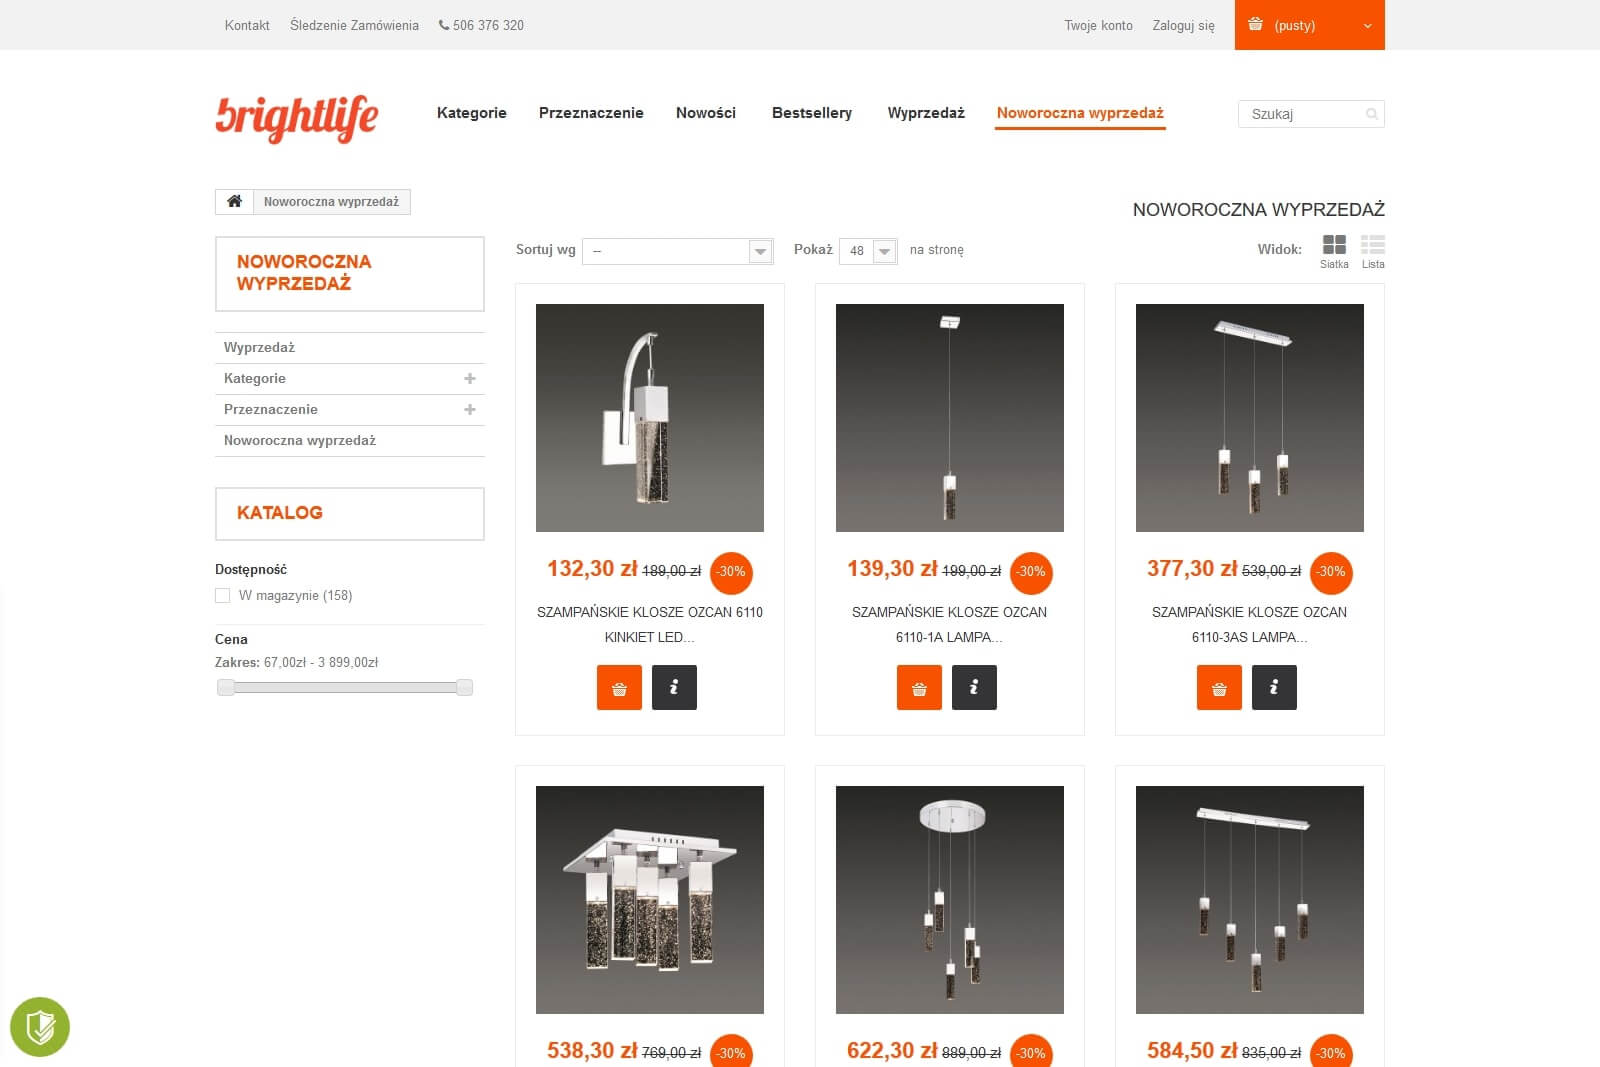Screen dimensions: 1600x1067
Task: Expand Przeznaczenie in the sidebar
Action: coord(470,409)
